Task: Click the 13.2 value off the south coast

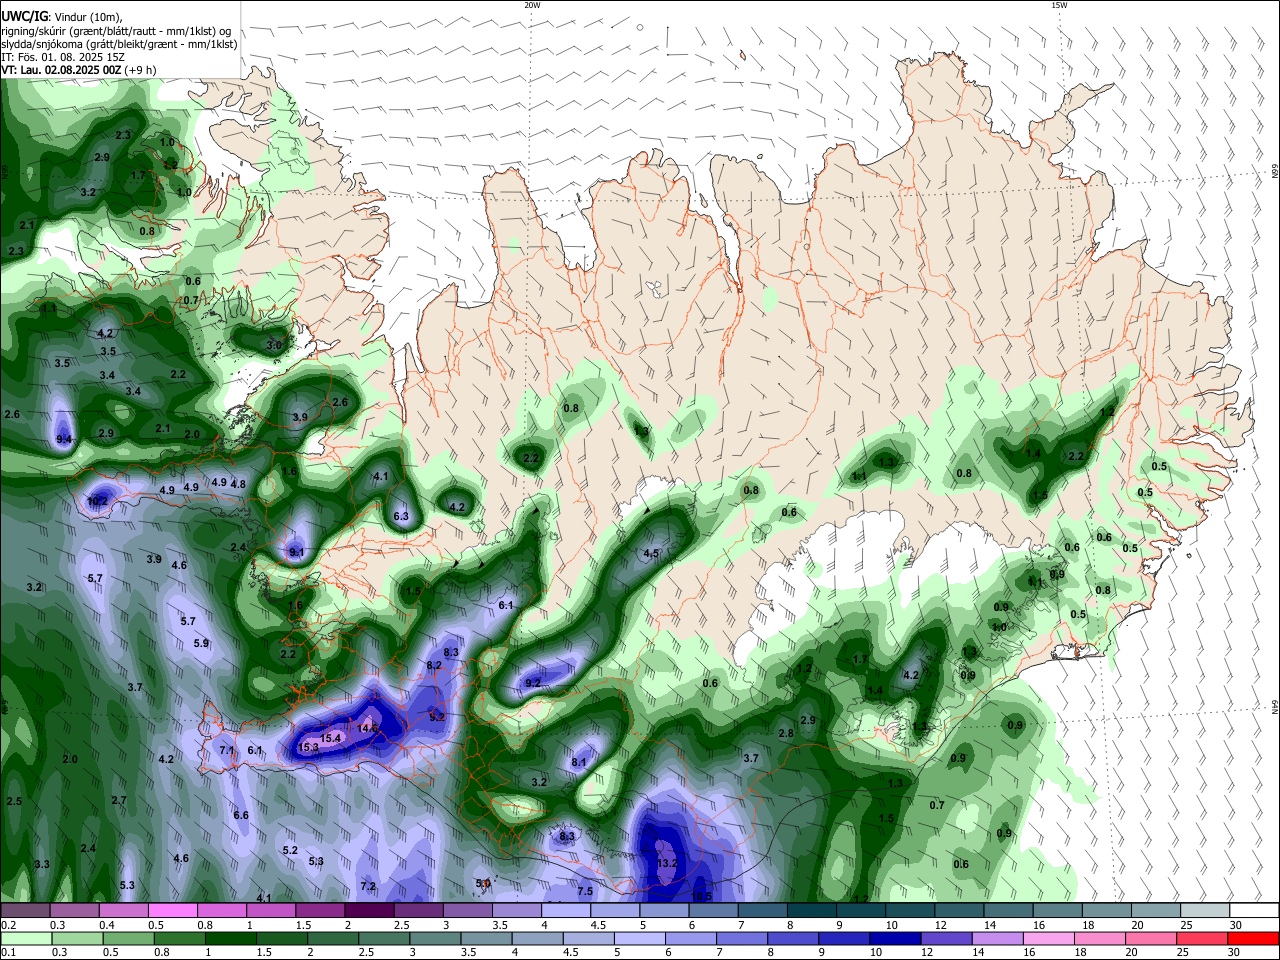Action: 667,863
